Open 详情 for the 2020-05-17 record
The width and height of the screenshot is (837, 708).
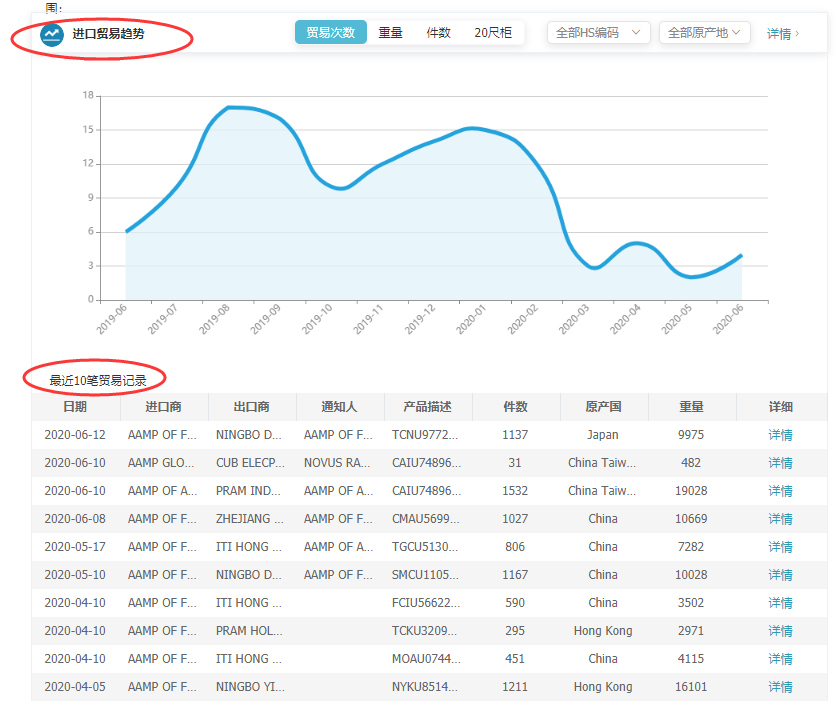coord(780,547)
